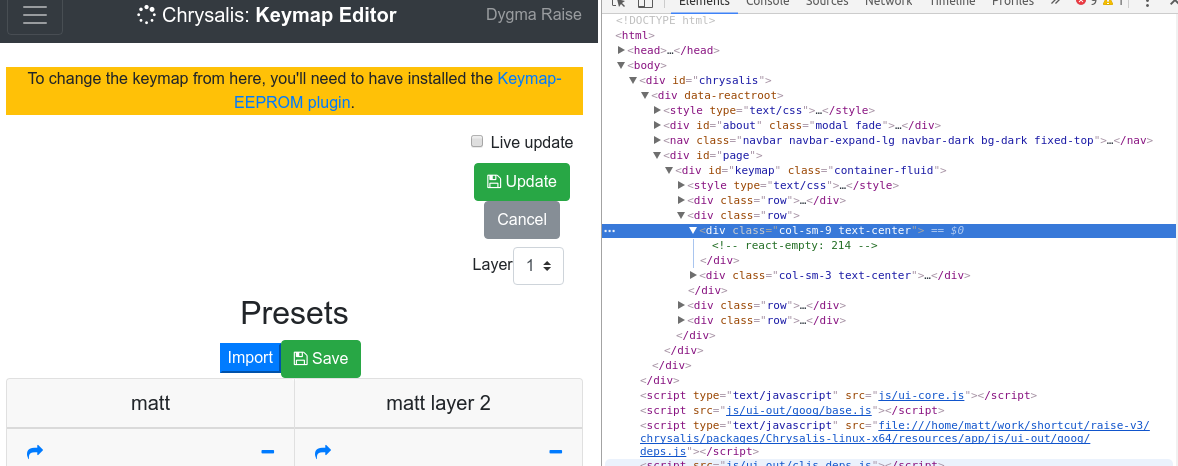This screenshot has height=466, width=1178.
Task: Select the matt layer 2 preset header
Action: (438, 404)
